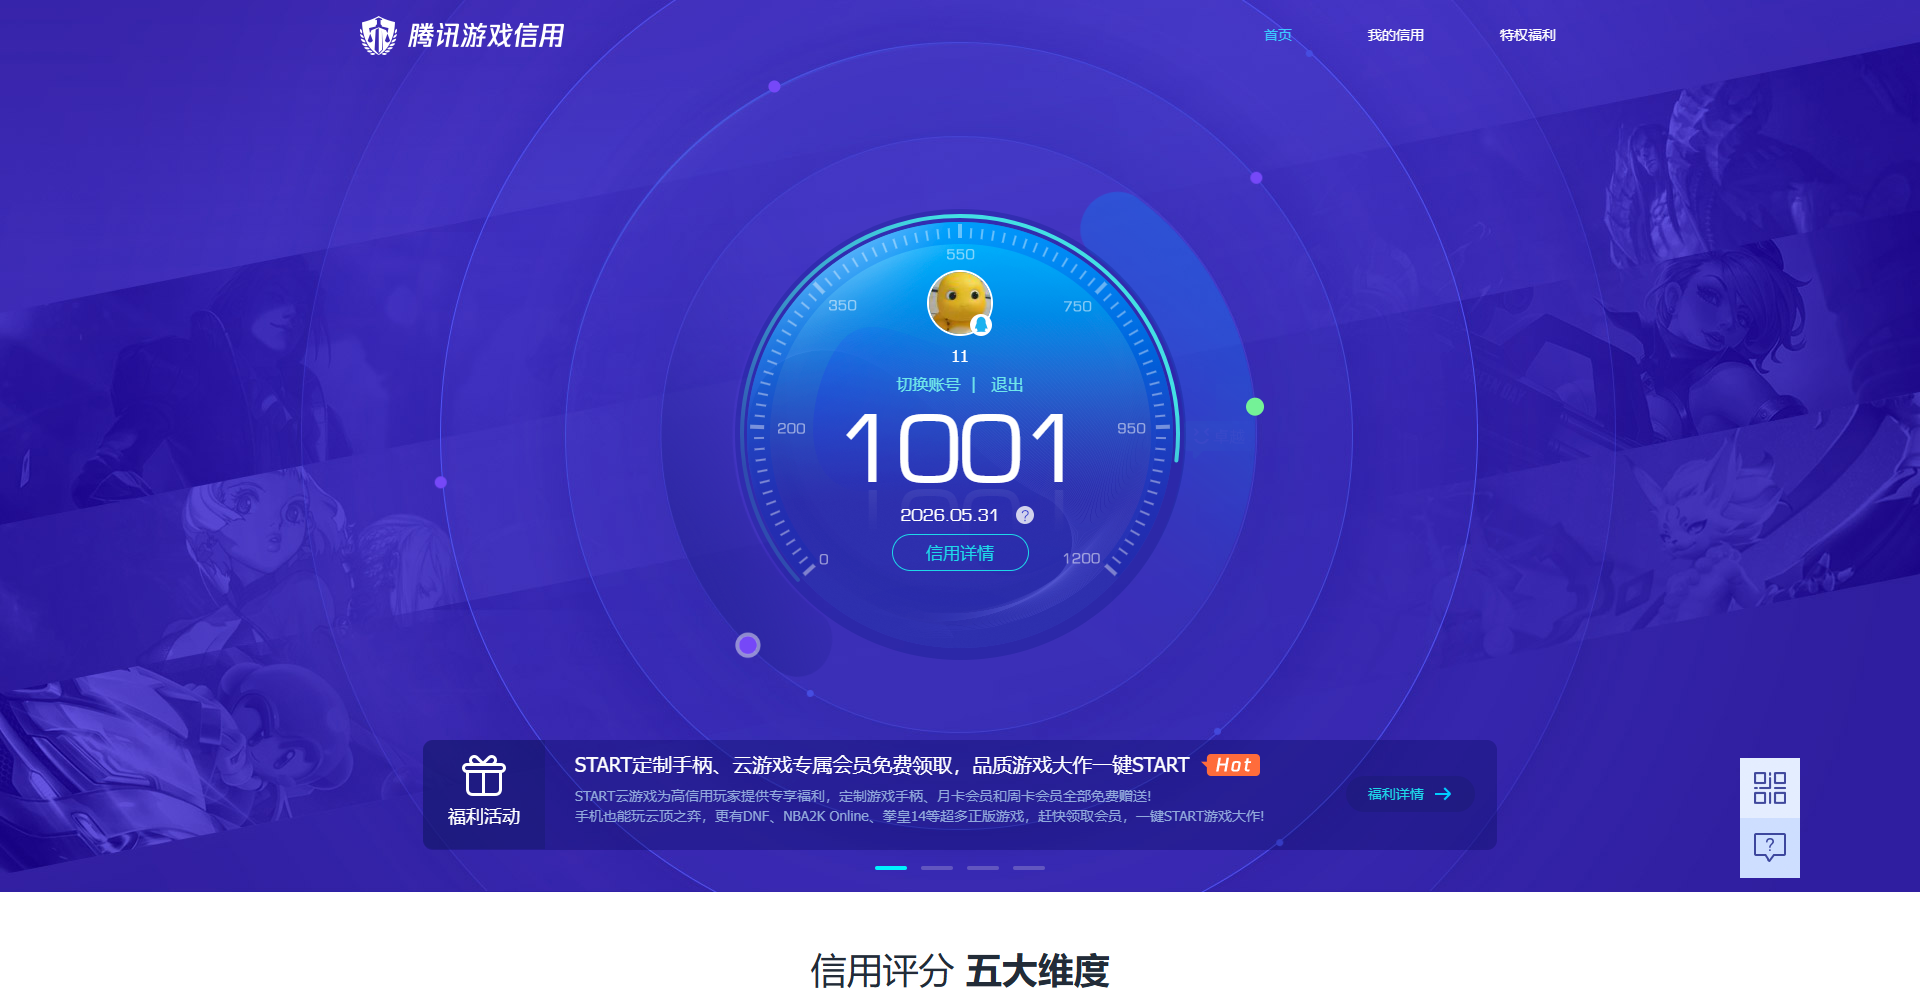Click the date 2026.05.31
This screenshot has width=1920, height=998.
pos(949,515)
